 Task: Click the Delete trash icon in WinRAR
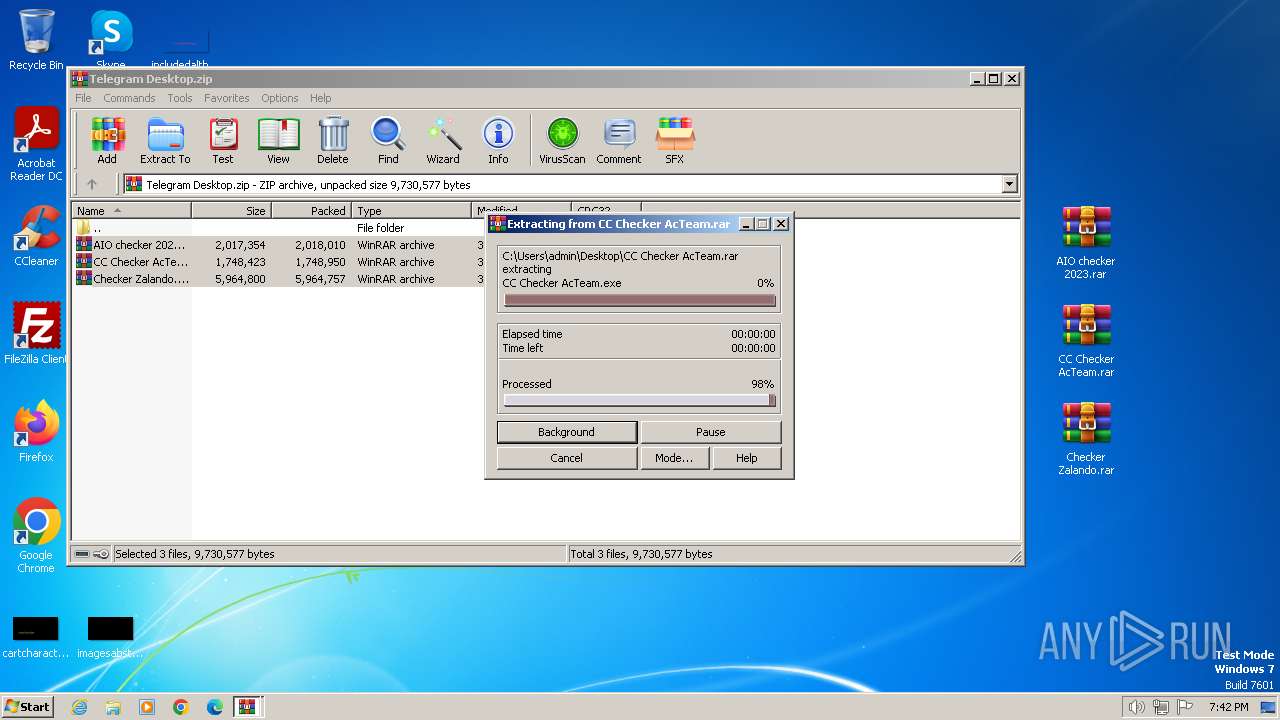click(x=333, y=140)
